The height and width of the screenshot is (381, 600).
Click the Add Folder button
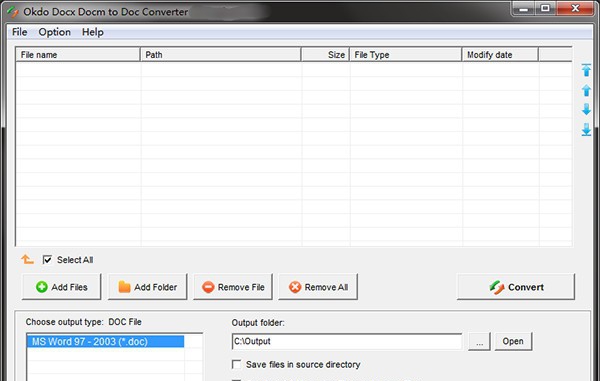(x=147, y=287)
